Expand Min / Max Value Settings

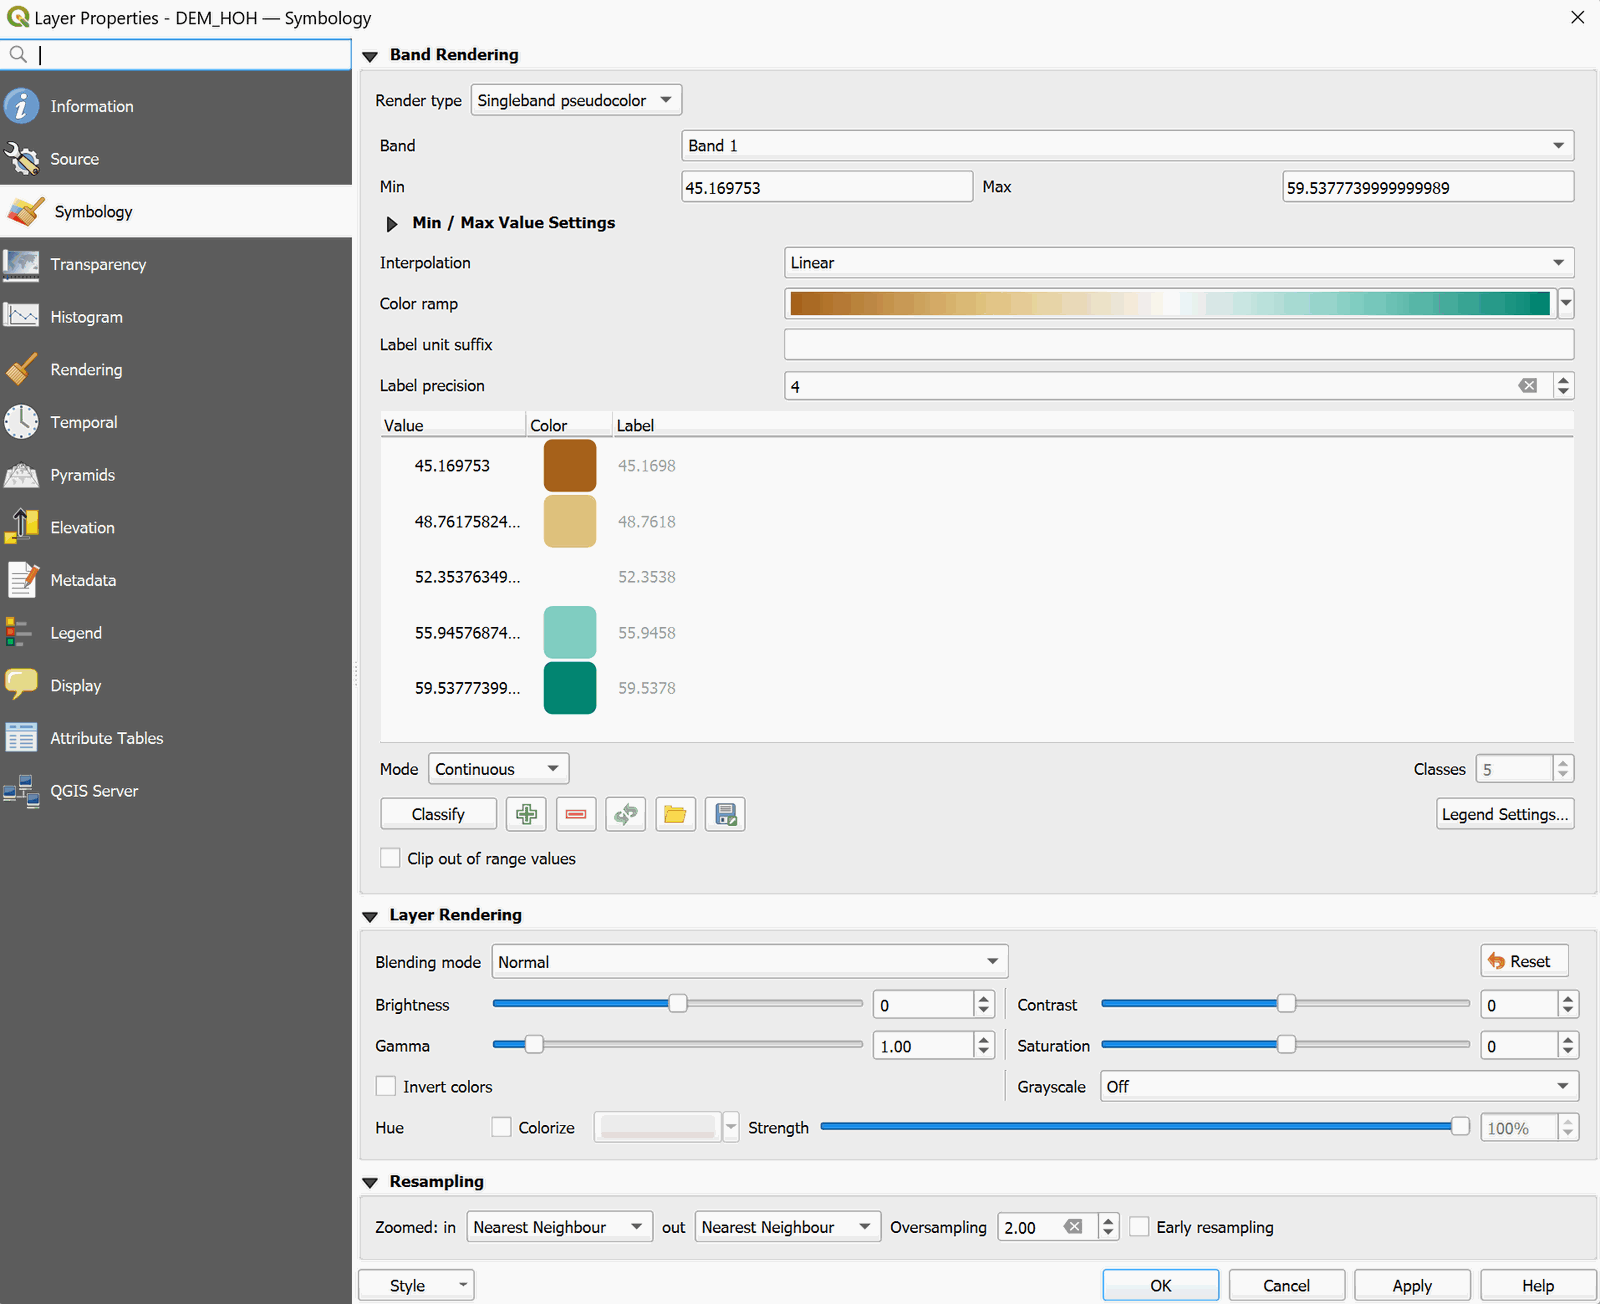(392, 223)
